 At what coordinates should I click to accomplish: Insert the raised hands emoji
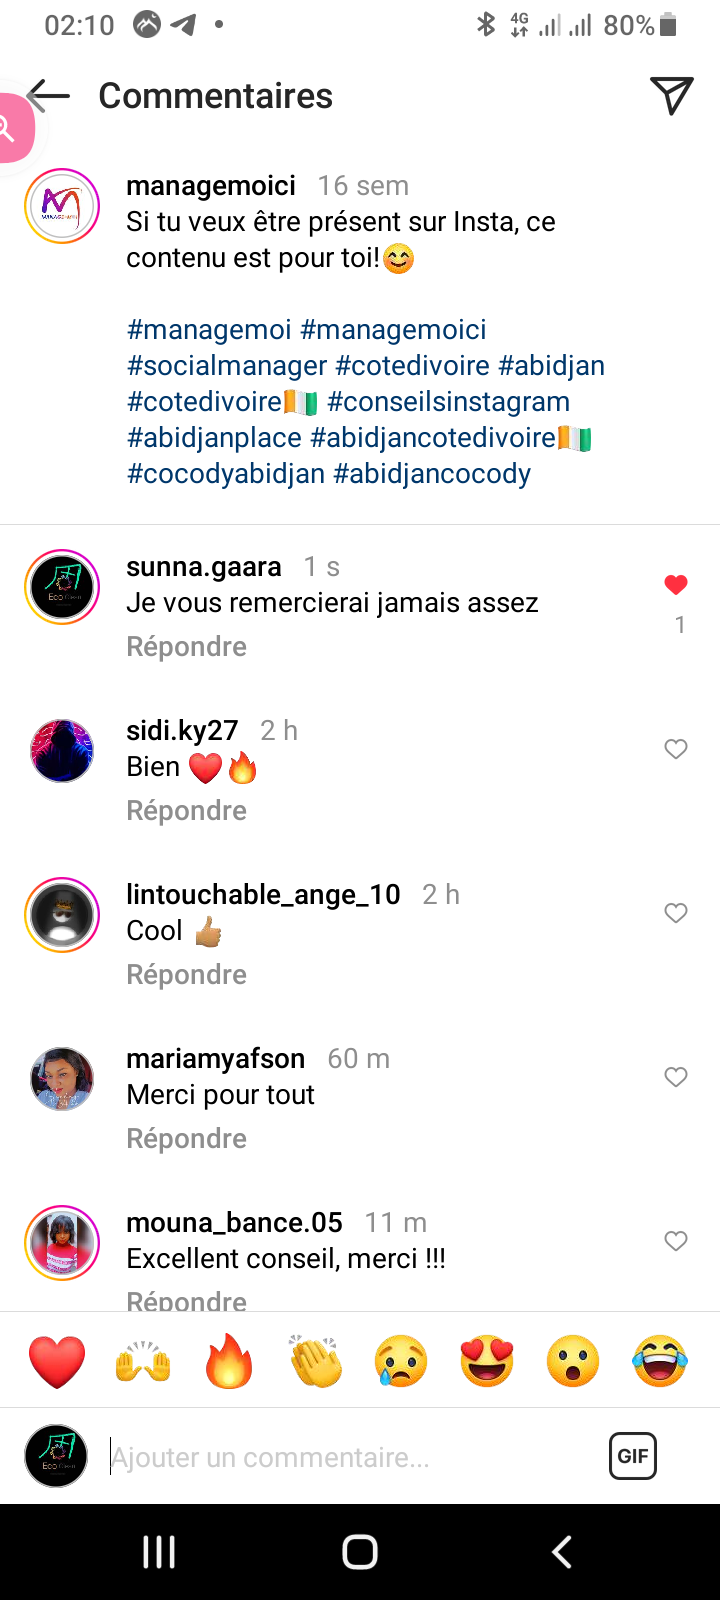pos(143,1361)
